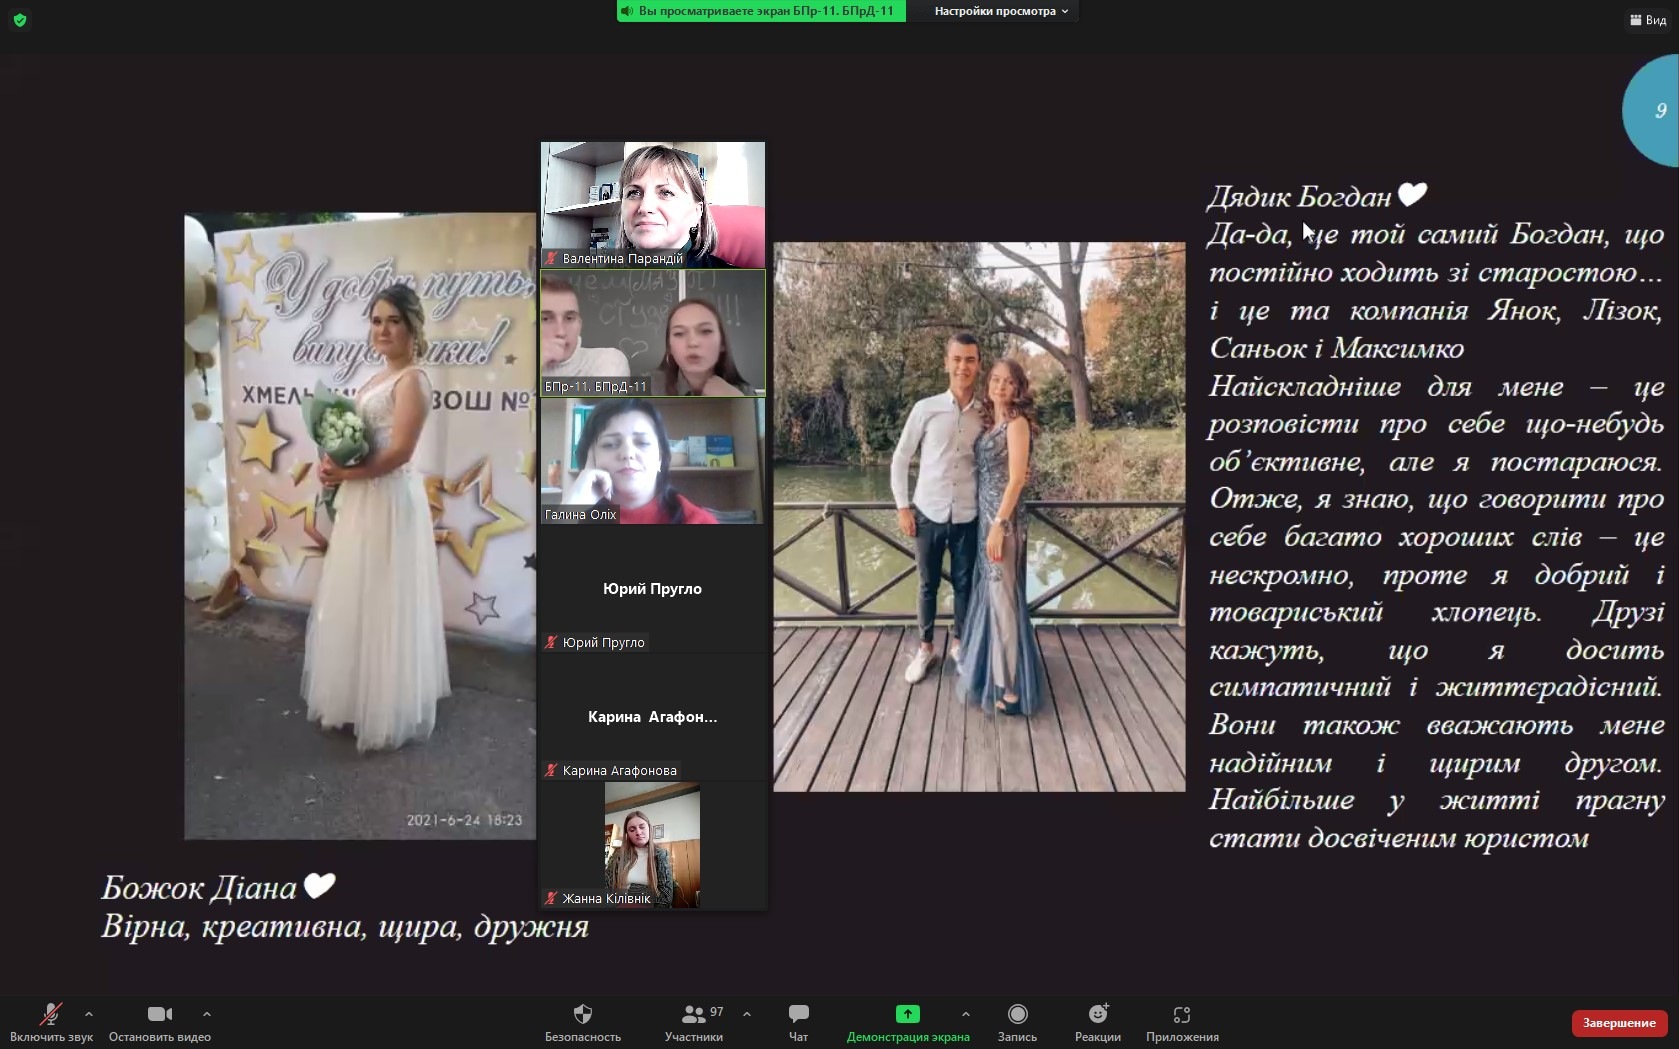
Task: Expand audio options arrow beside microphone
Action: coord(89,1013)
